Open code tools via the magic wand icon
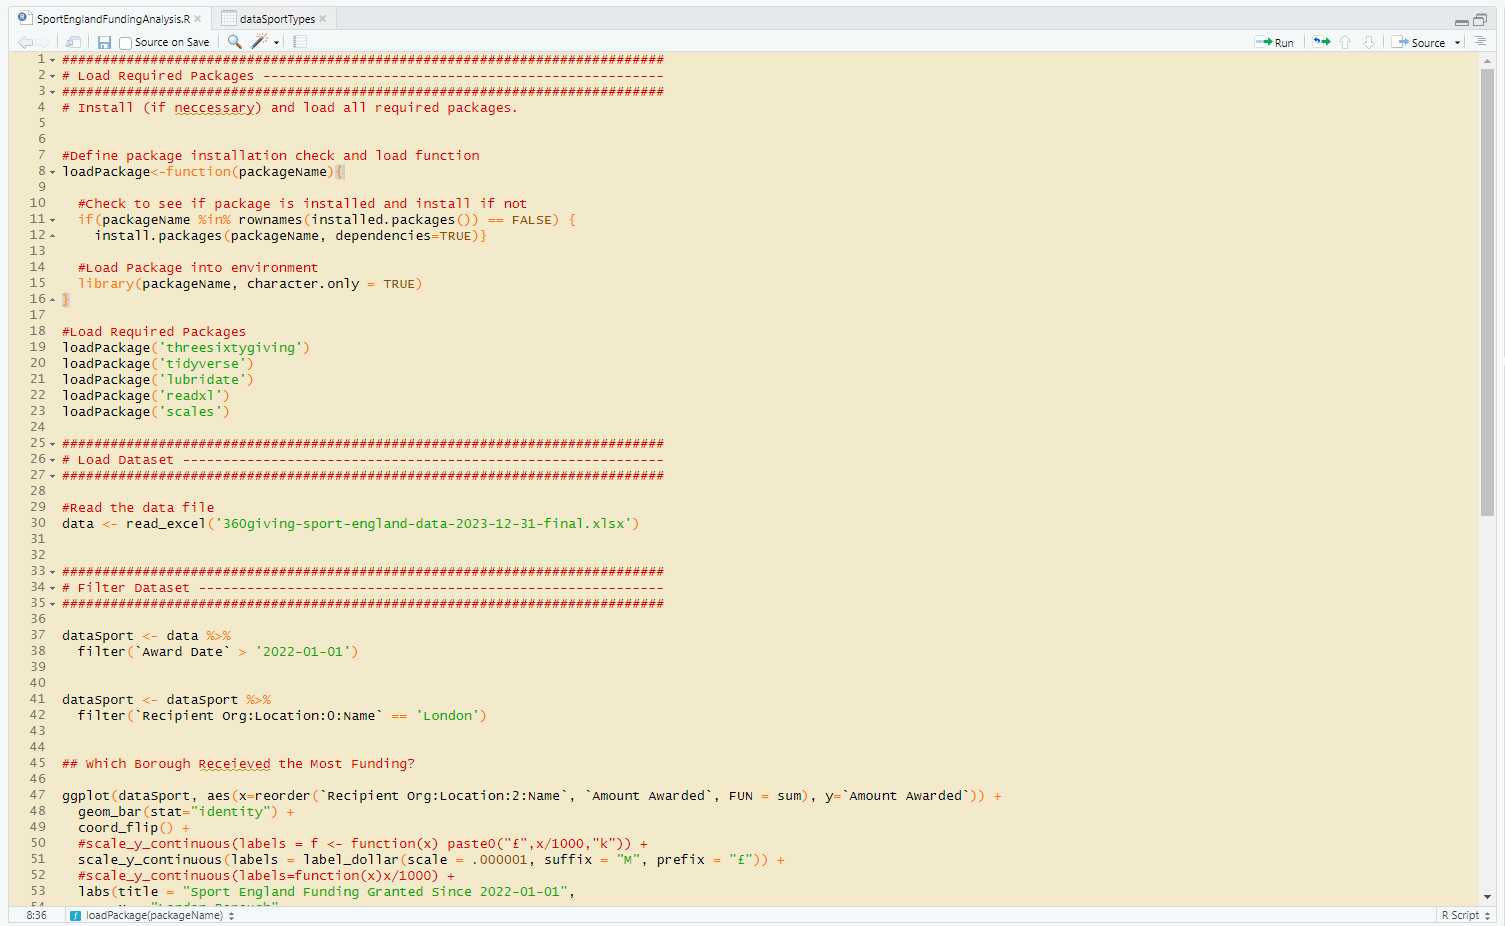The width and height of the screenshot is (1505, 926). click(260, 42)
